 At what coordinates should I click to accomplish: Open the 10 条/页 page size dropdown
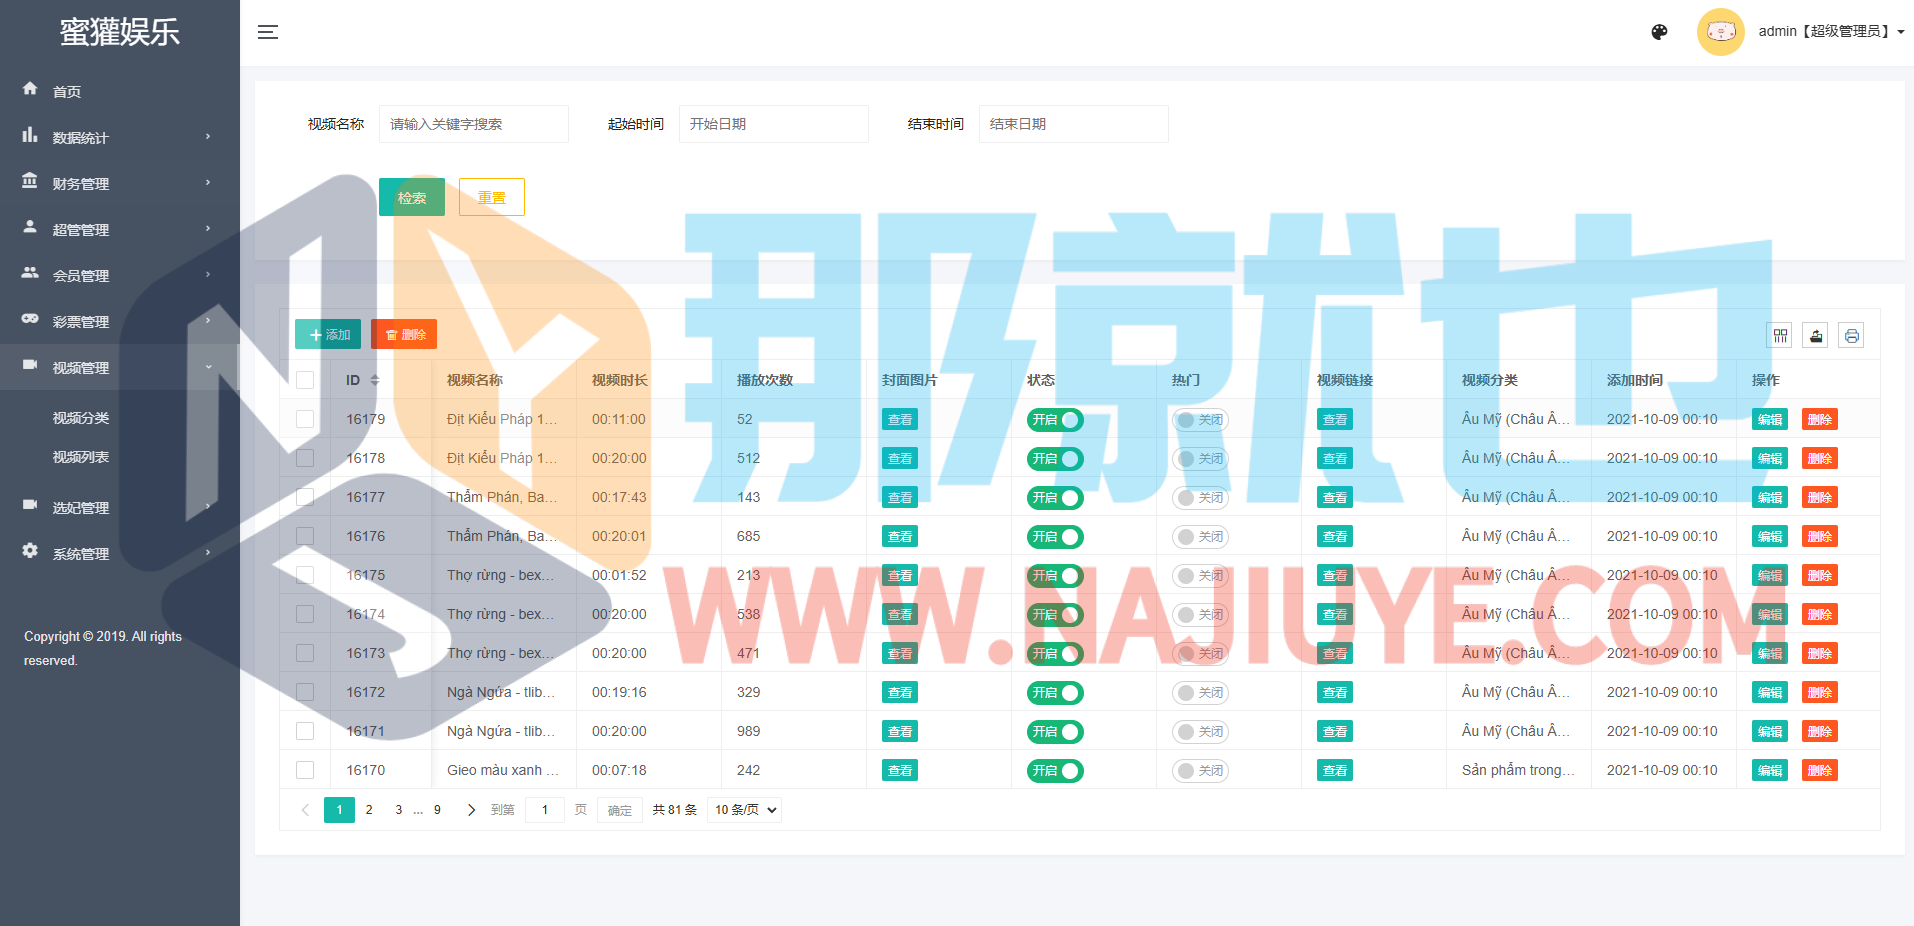click(744, 810)
